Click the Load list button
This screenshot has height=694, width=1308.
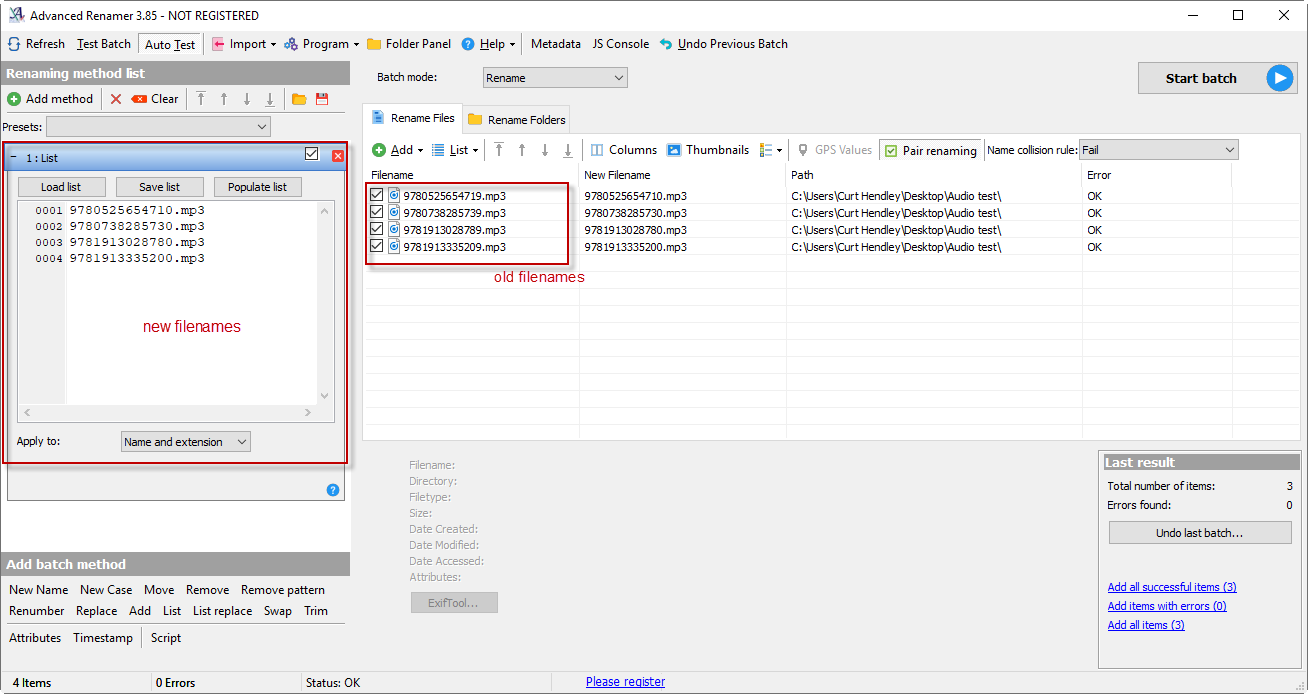pos(61,187)
